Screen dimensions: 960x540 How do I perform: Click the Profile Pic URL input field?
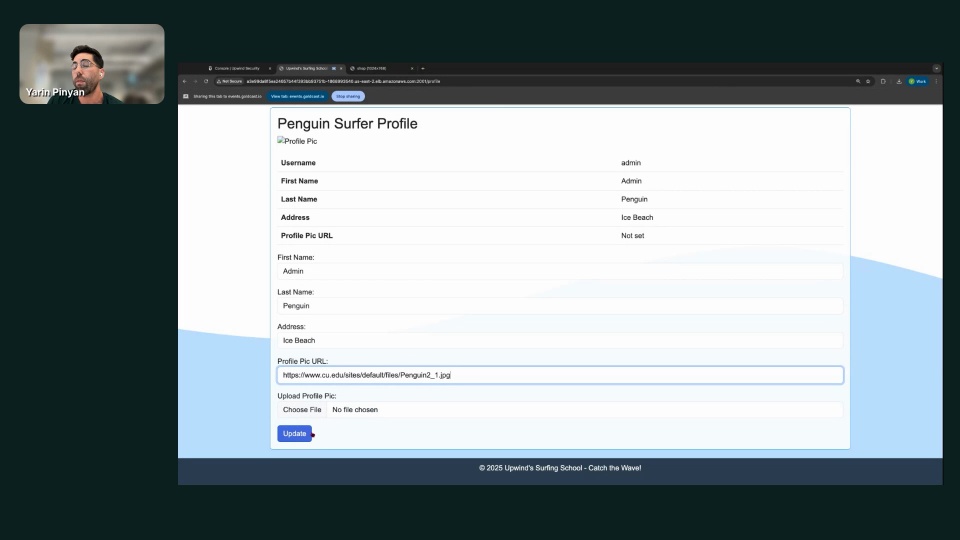[x=560, y=375]
